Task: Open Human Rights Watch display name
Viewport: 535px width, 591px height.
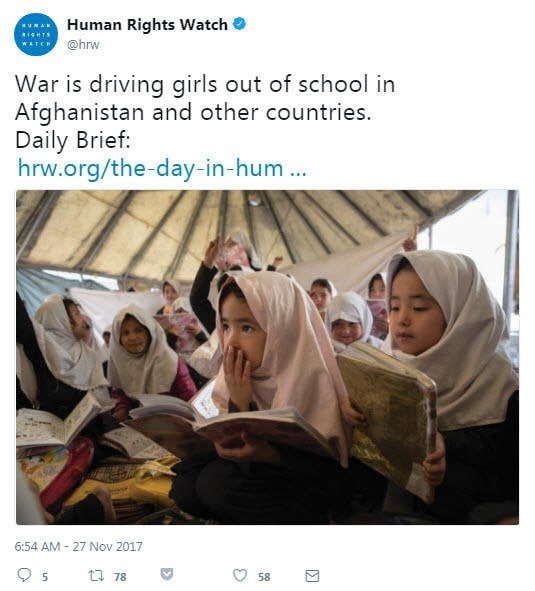Action: (147, 24)
